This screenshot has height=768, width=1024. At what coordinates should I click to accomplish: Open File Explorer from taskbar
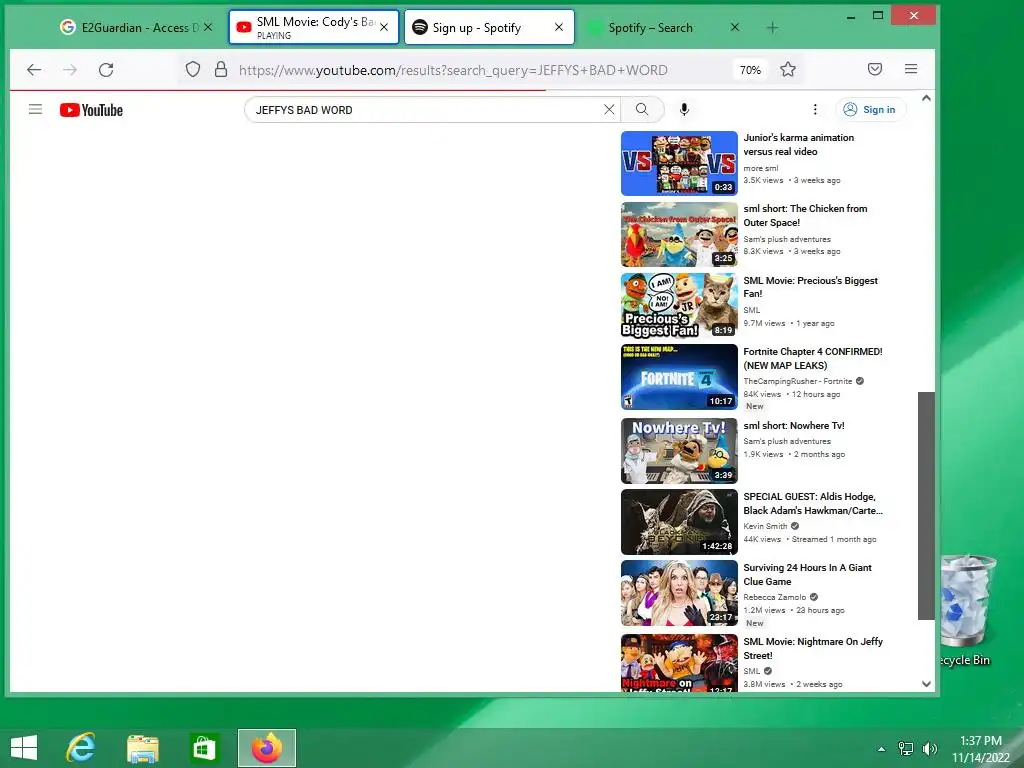[142, 748]
